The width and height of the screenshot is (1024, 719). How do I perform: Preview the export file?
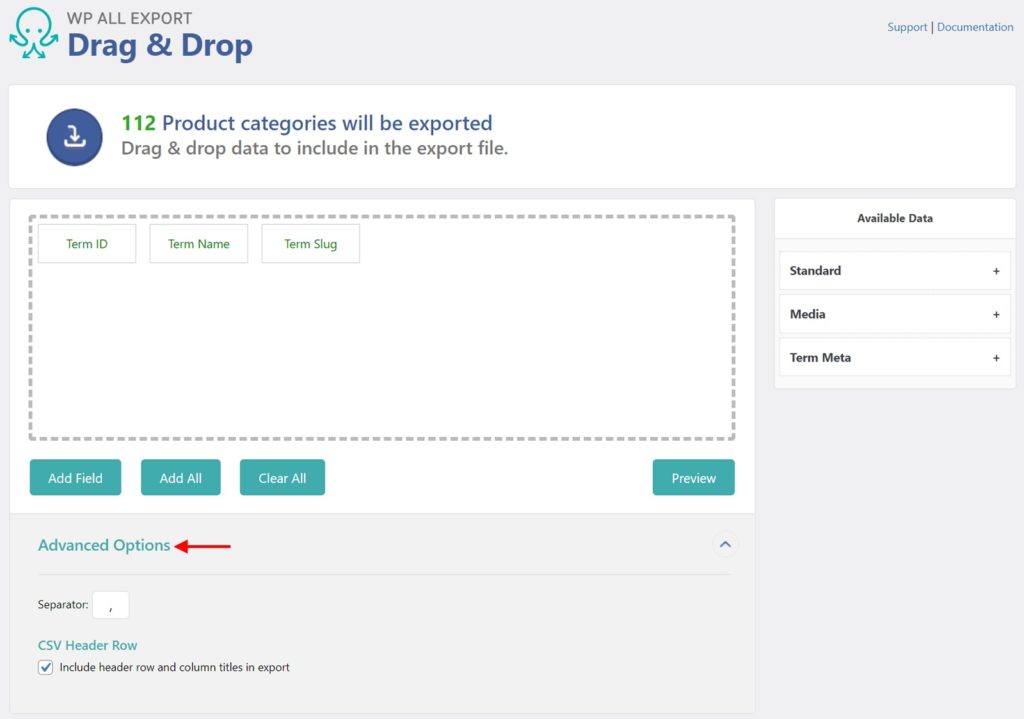[693, 477]
